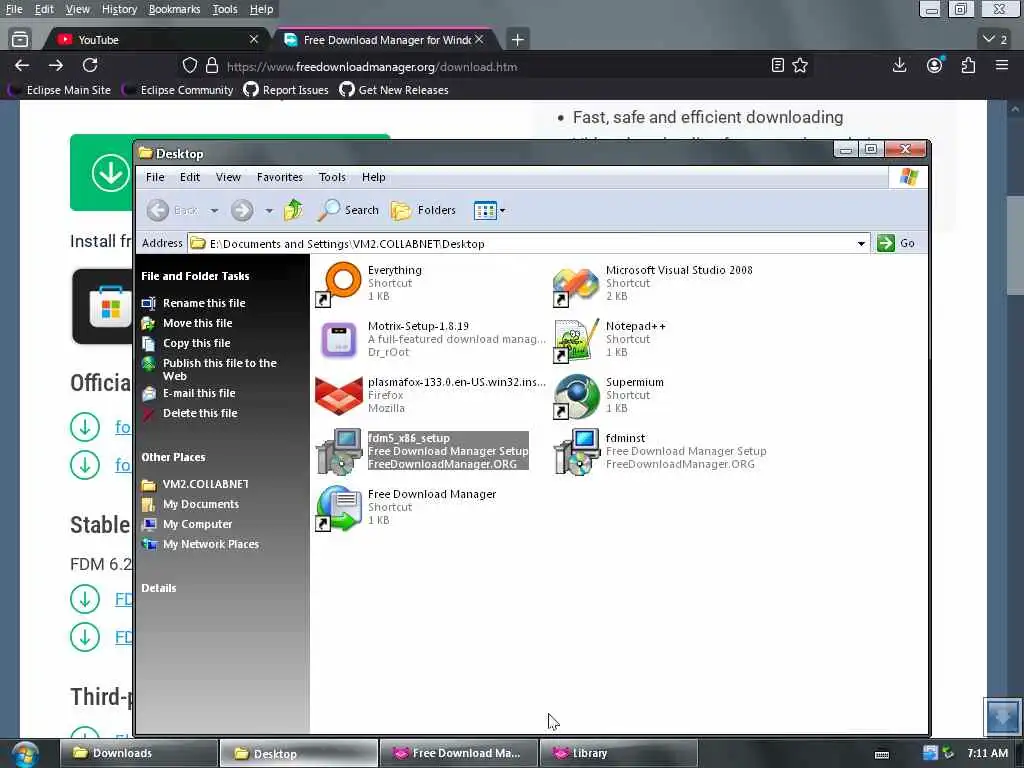Open the Explorer Help menu

point(374,177)
